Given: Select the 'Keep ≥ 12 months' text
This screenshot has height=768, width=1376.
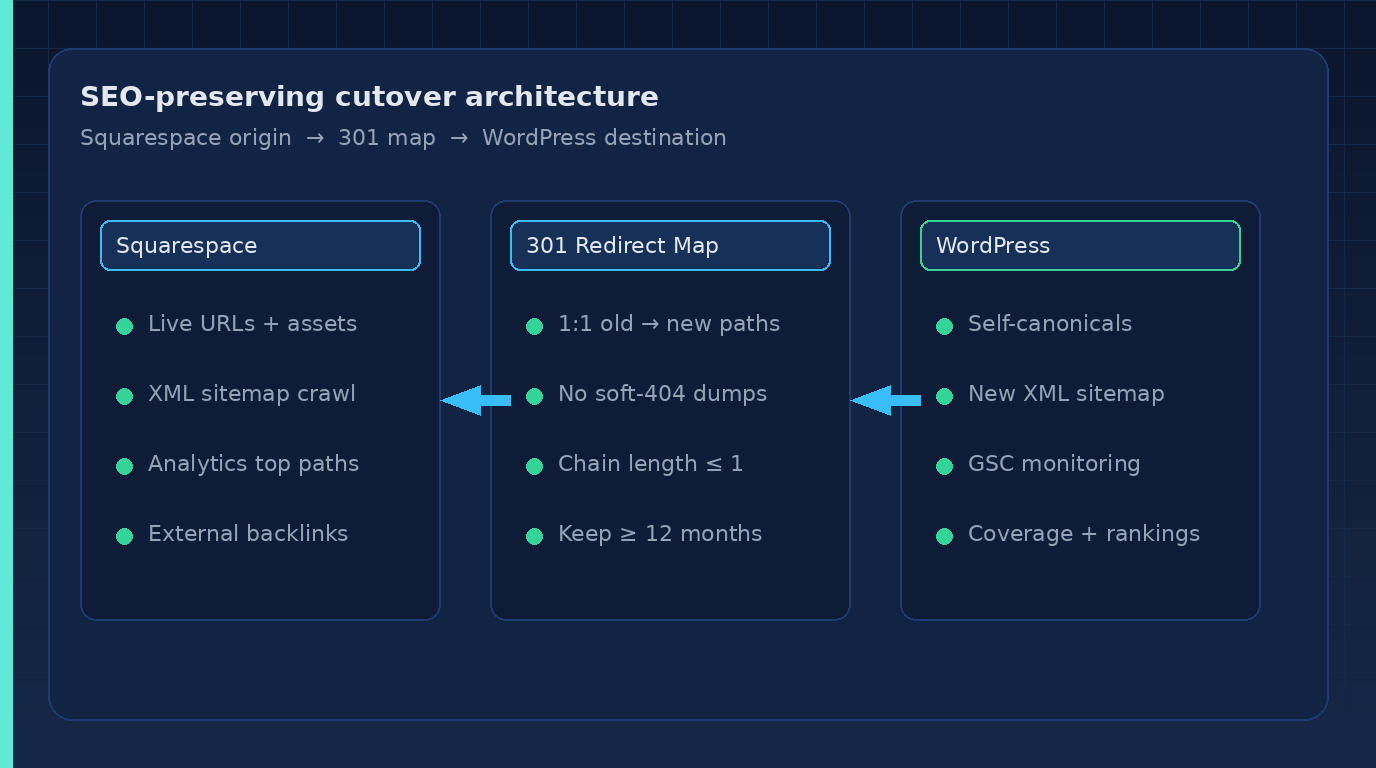Looking at the screenshot, I should 660,534.
